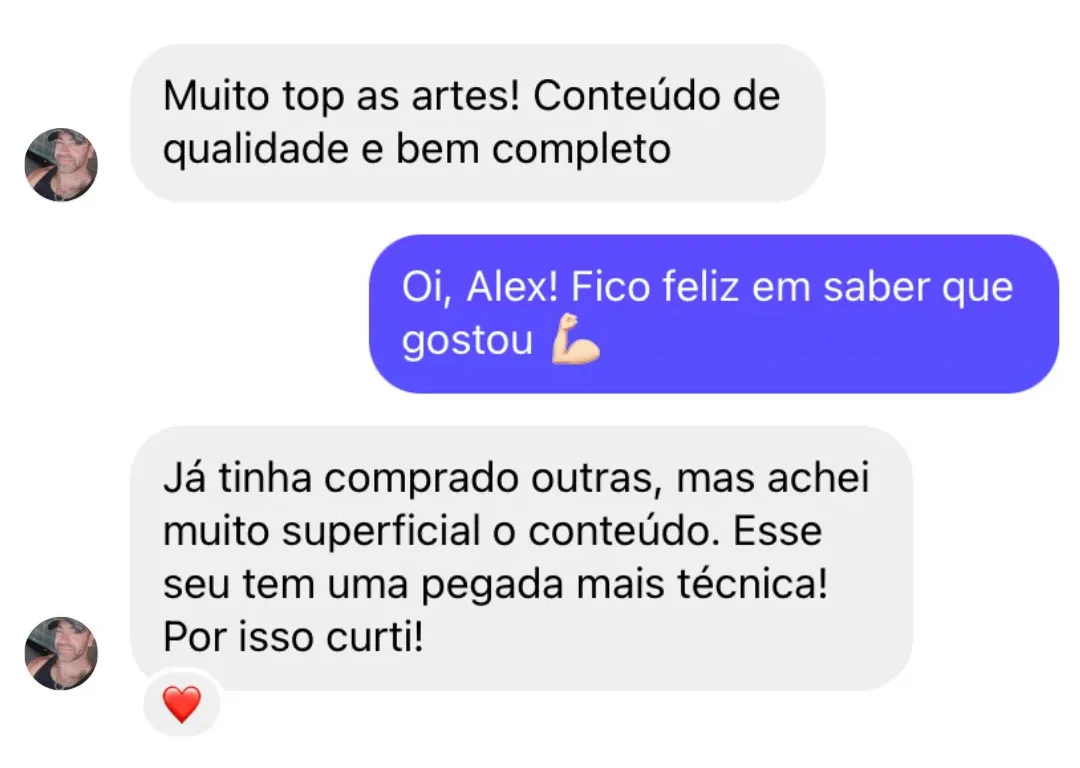
Task: Click the red heart reaction badge
Action: point(182,704)
